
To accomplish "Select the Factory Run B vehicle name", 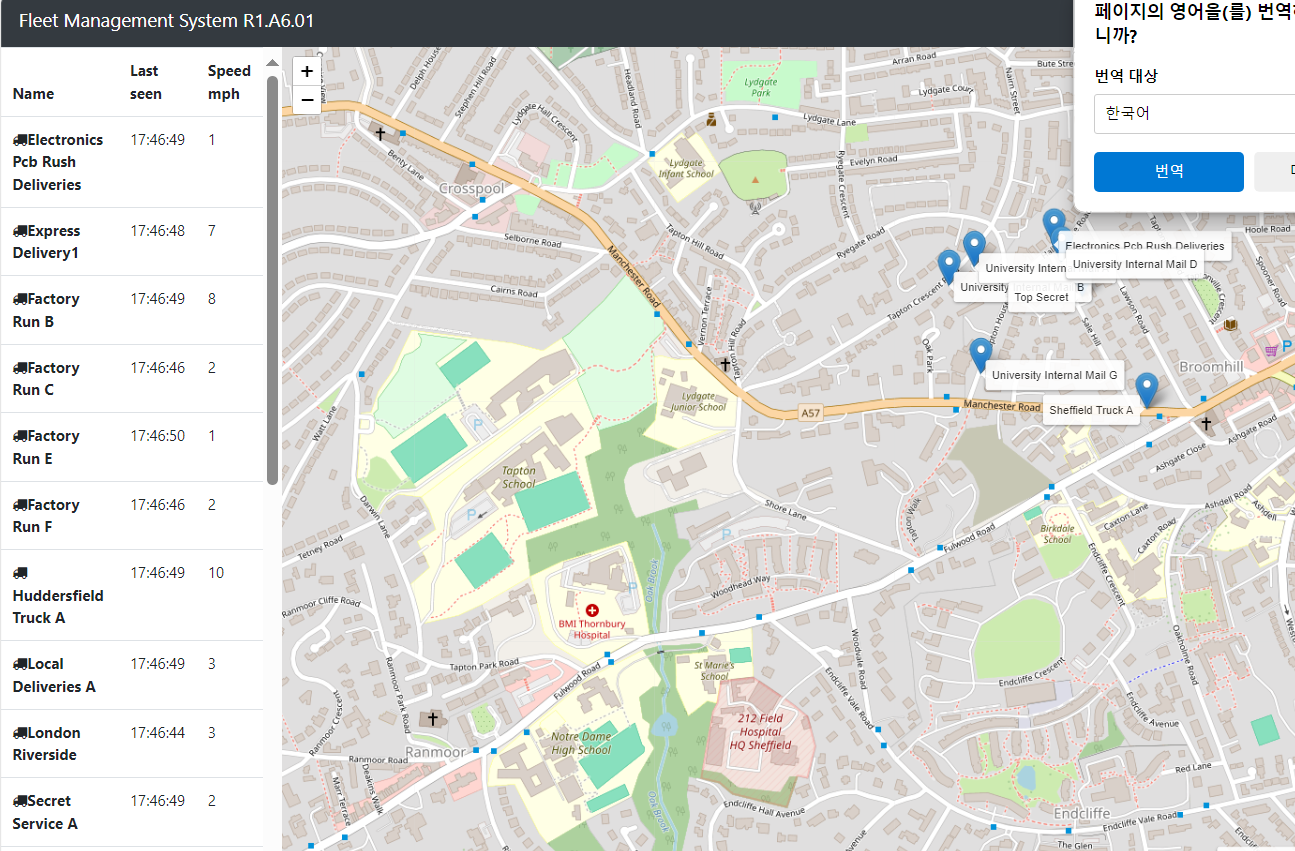I will pos(46,310).
